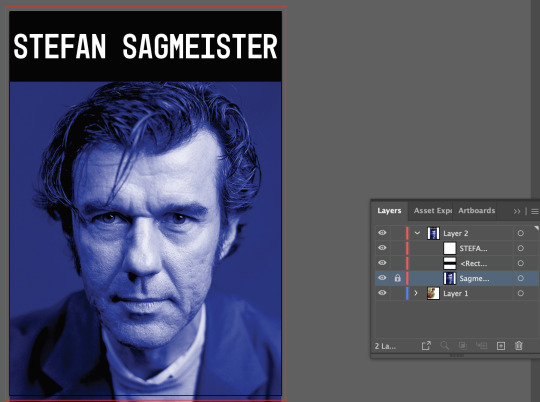Toggle lock column for Layer 2

397,233
